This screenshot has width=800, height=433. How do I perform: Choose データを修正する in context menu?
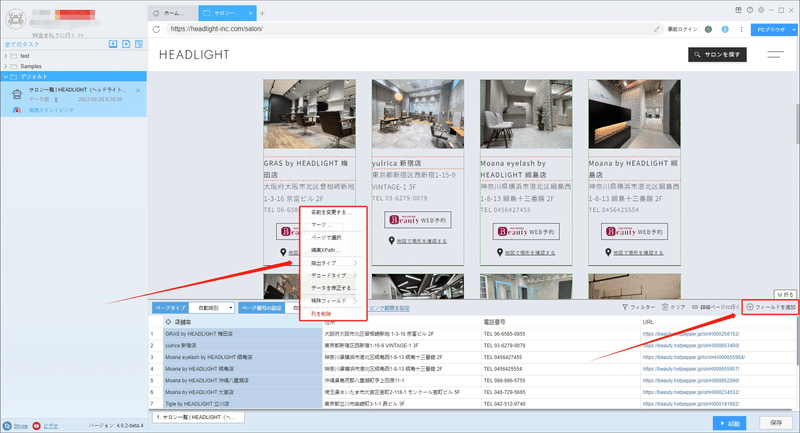[333, 288]
